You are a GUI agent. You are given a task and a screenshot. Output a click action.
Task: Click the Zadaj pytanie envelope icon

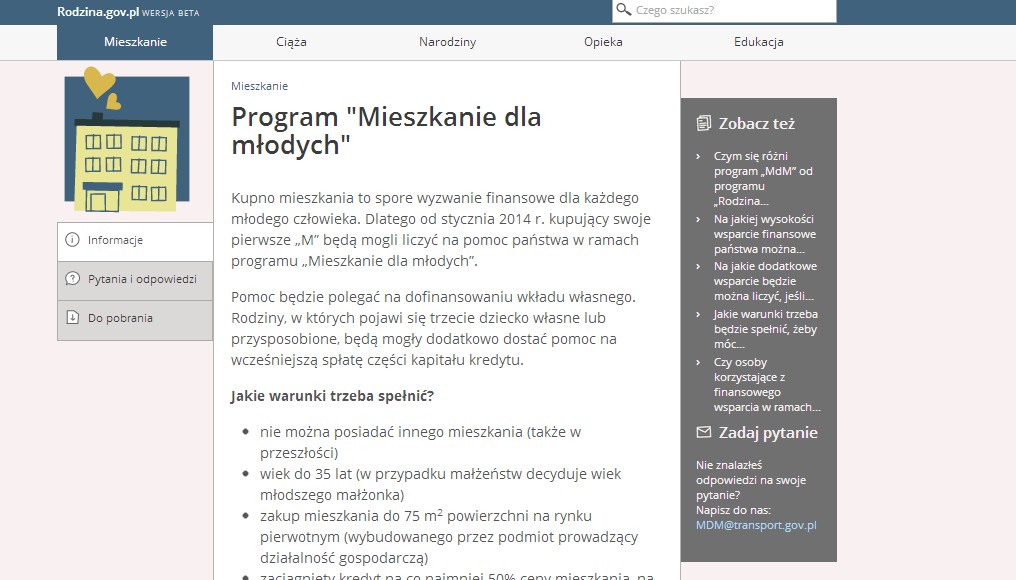pyautogui.click(x=704, y=433)
